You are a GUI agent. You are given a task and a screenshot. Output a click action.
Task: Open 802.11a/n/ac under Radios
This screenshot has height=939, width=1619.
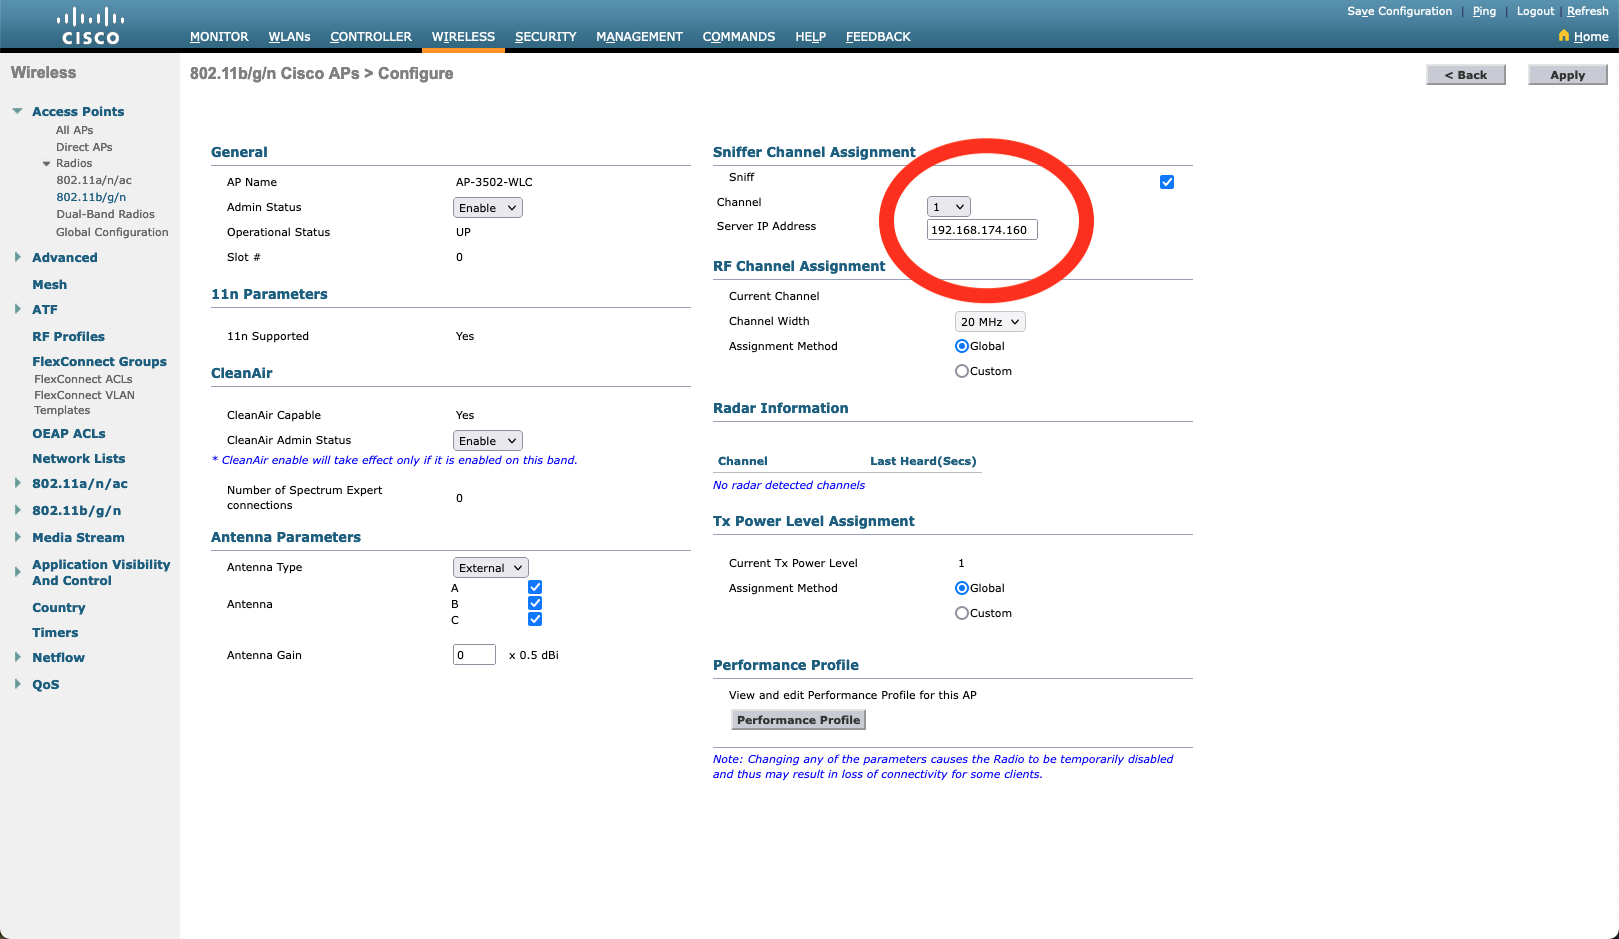(x=94, y=180)
